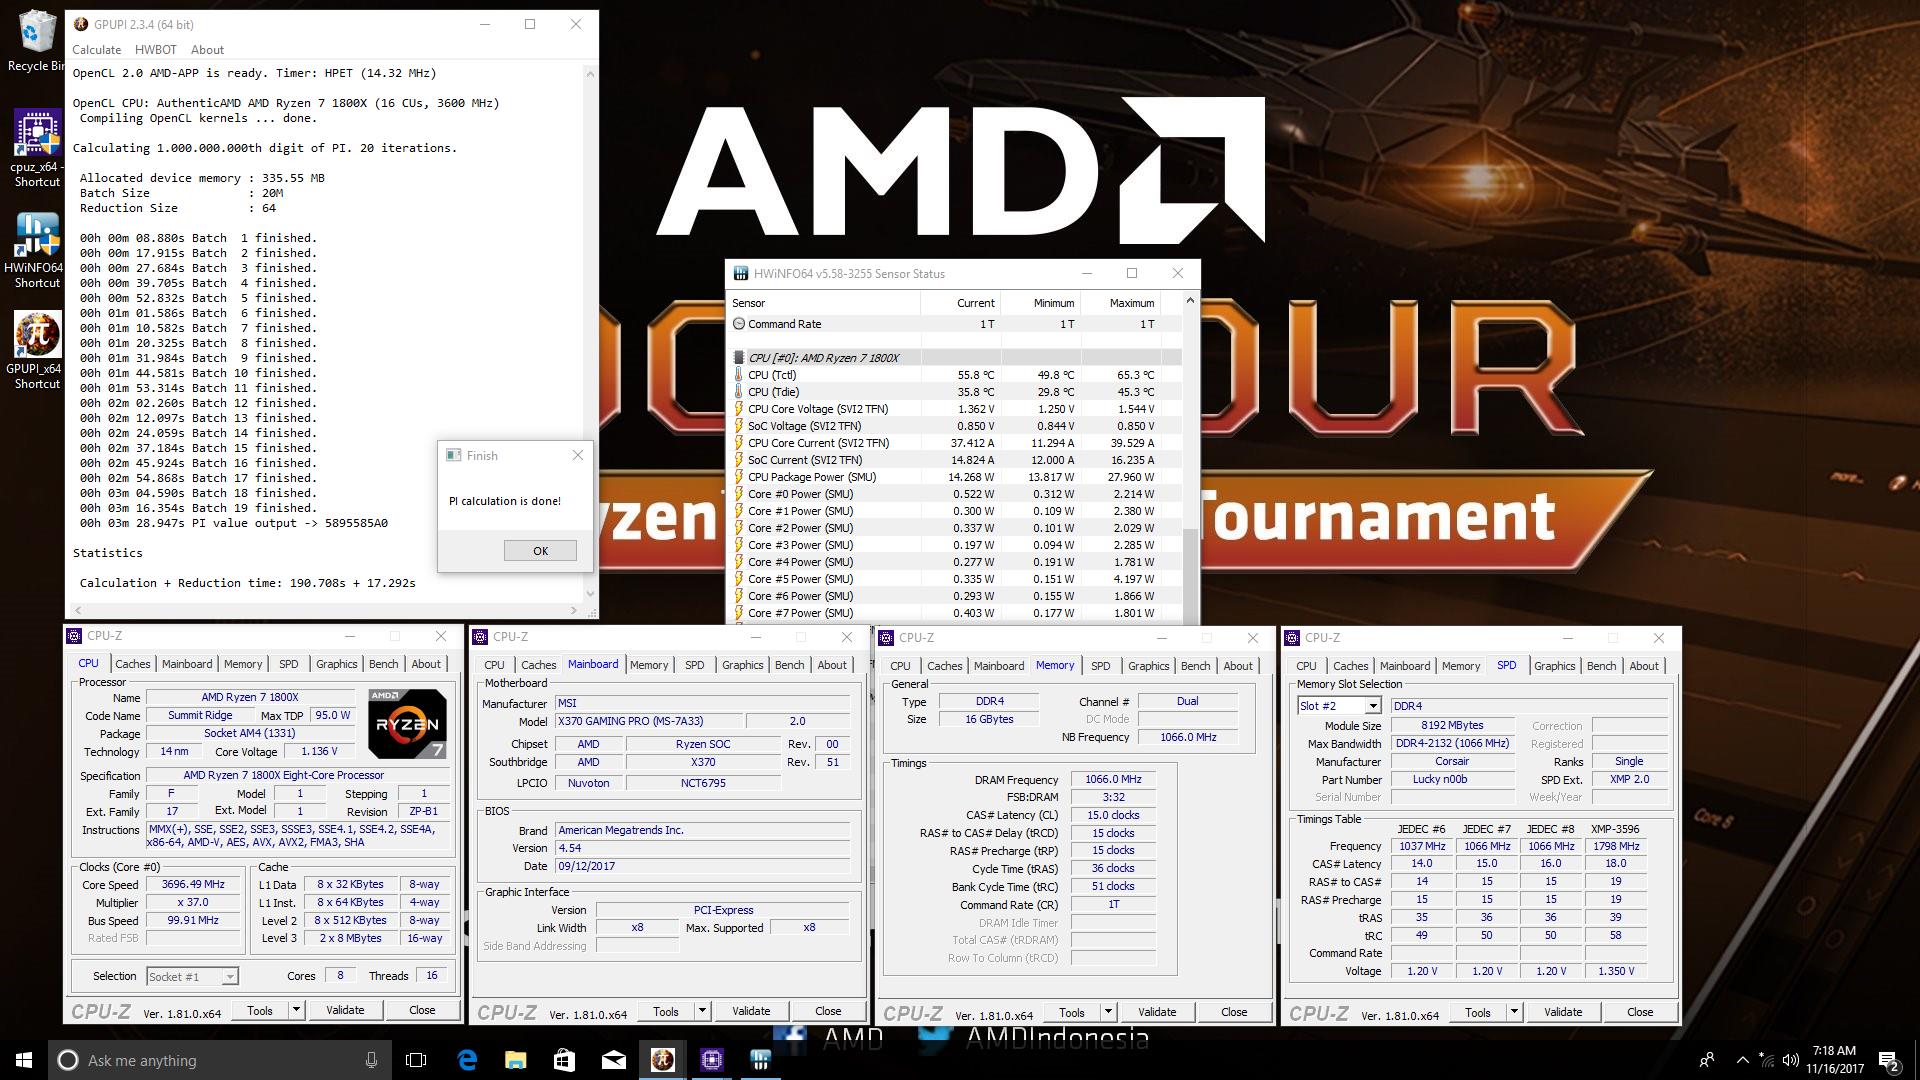Confirm the PI calculation done dialog with OK

tap(540, 551)
